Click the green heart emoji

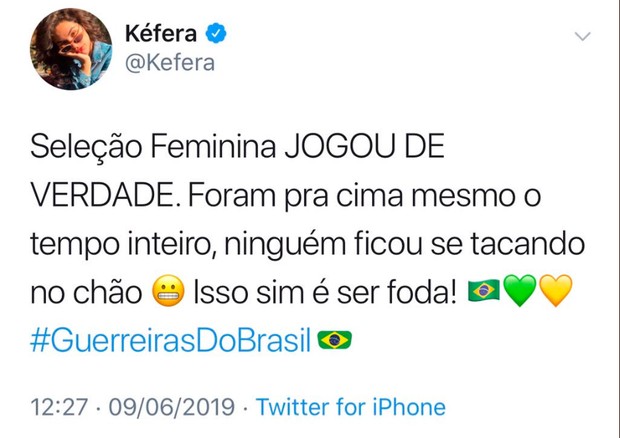(x=520, y=291)
